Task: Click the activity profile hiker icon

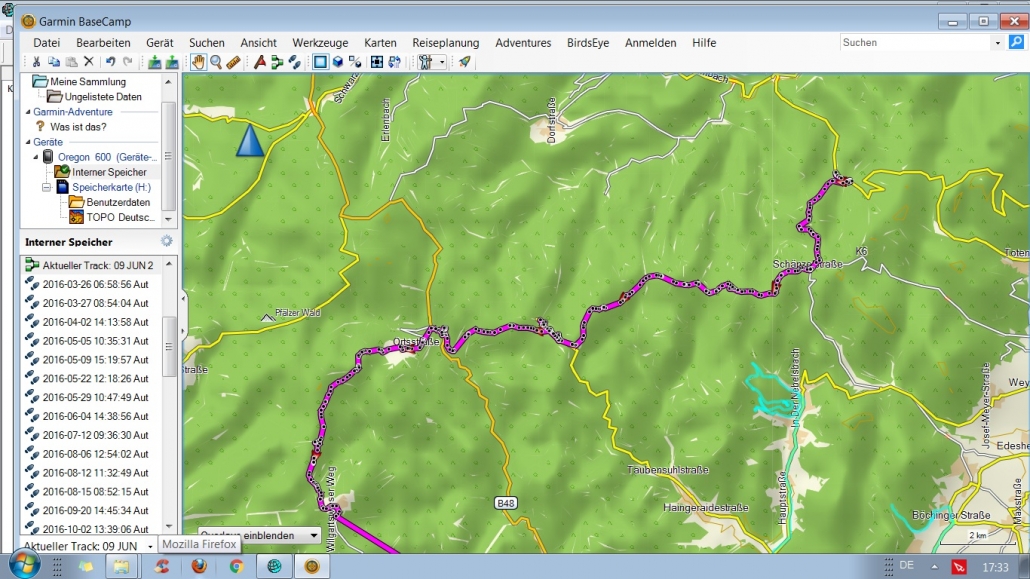Action: pyautogui.click(x=426, y=62)
